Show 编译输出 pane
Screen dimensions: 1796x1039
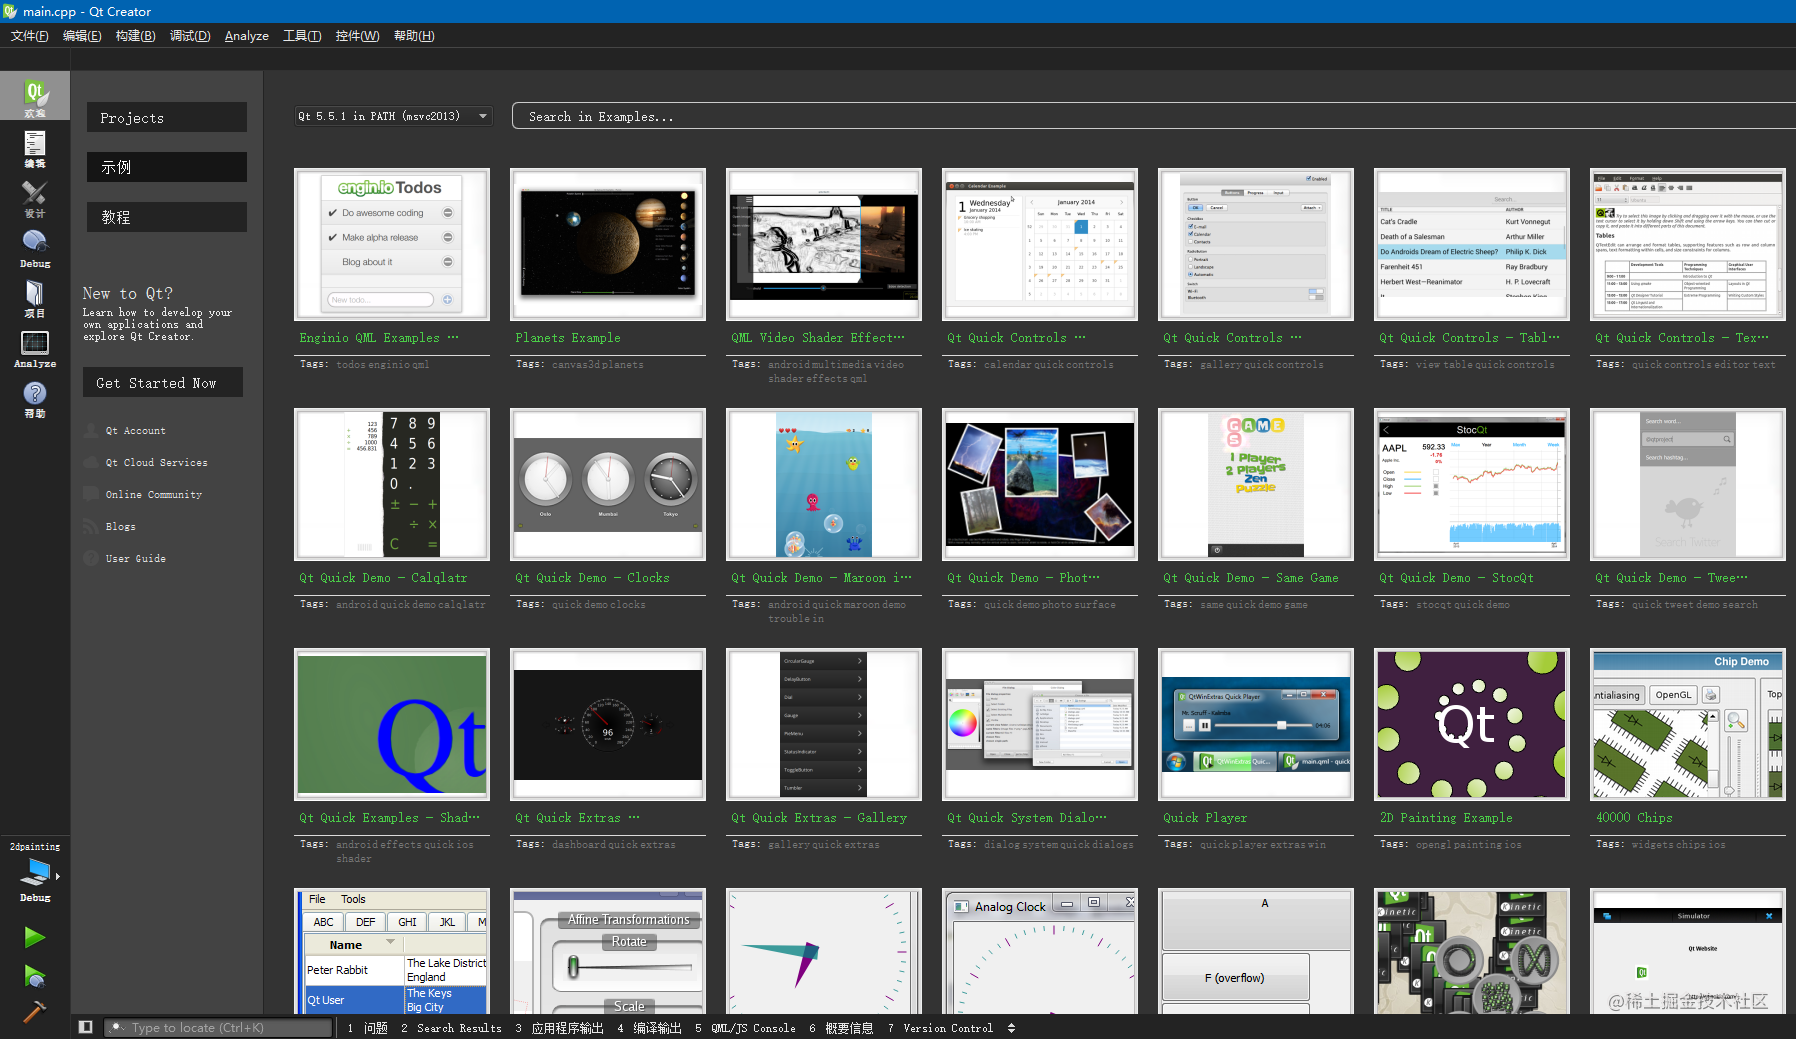tap(650, 1028)
